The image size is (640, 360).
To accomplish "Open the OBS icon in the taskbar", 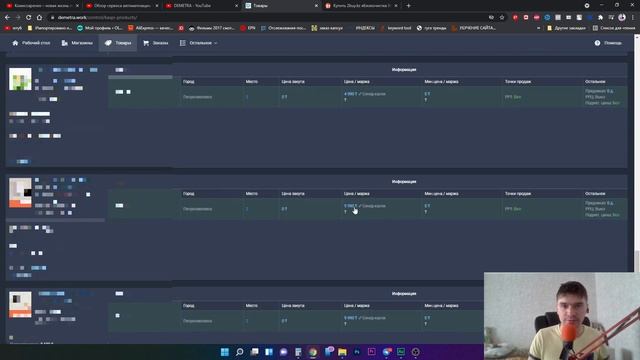I will 416,352.
